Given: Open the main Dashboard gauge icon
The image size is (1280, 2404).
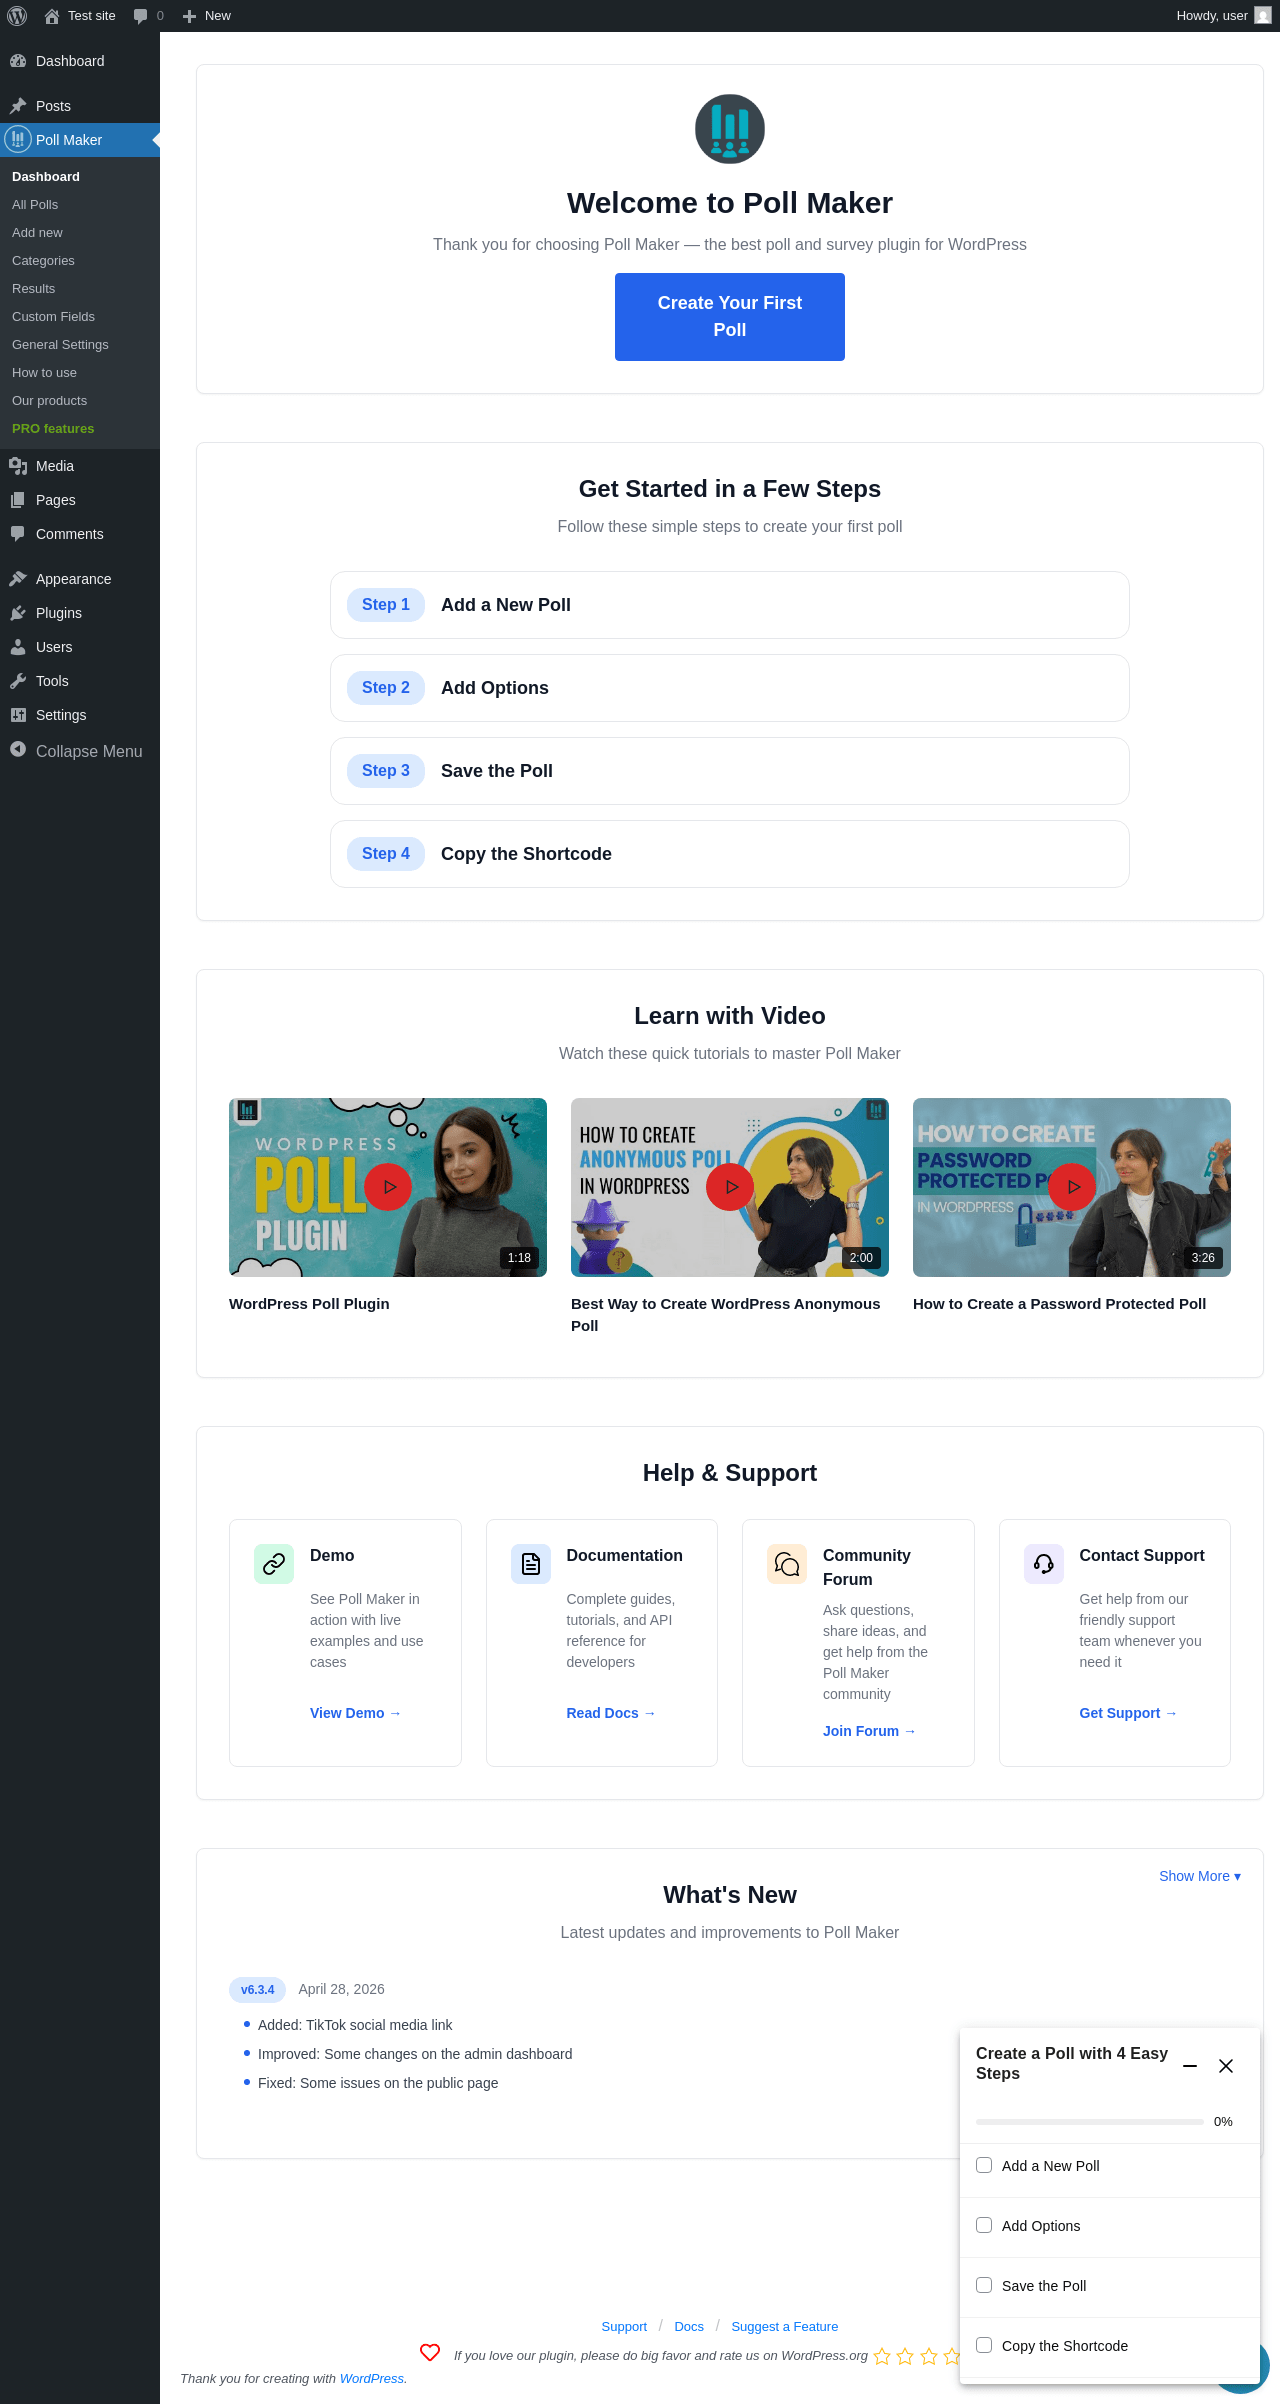Looking at the screenshot, I should 18,61.
